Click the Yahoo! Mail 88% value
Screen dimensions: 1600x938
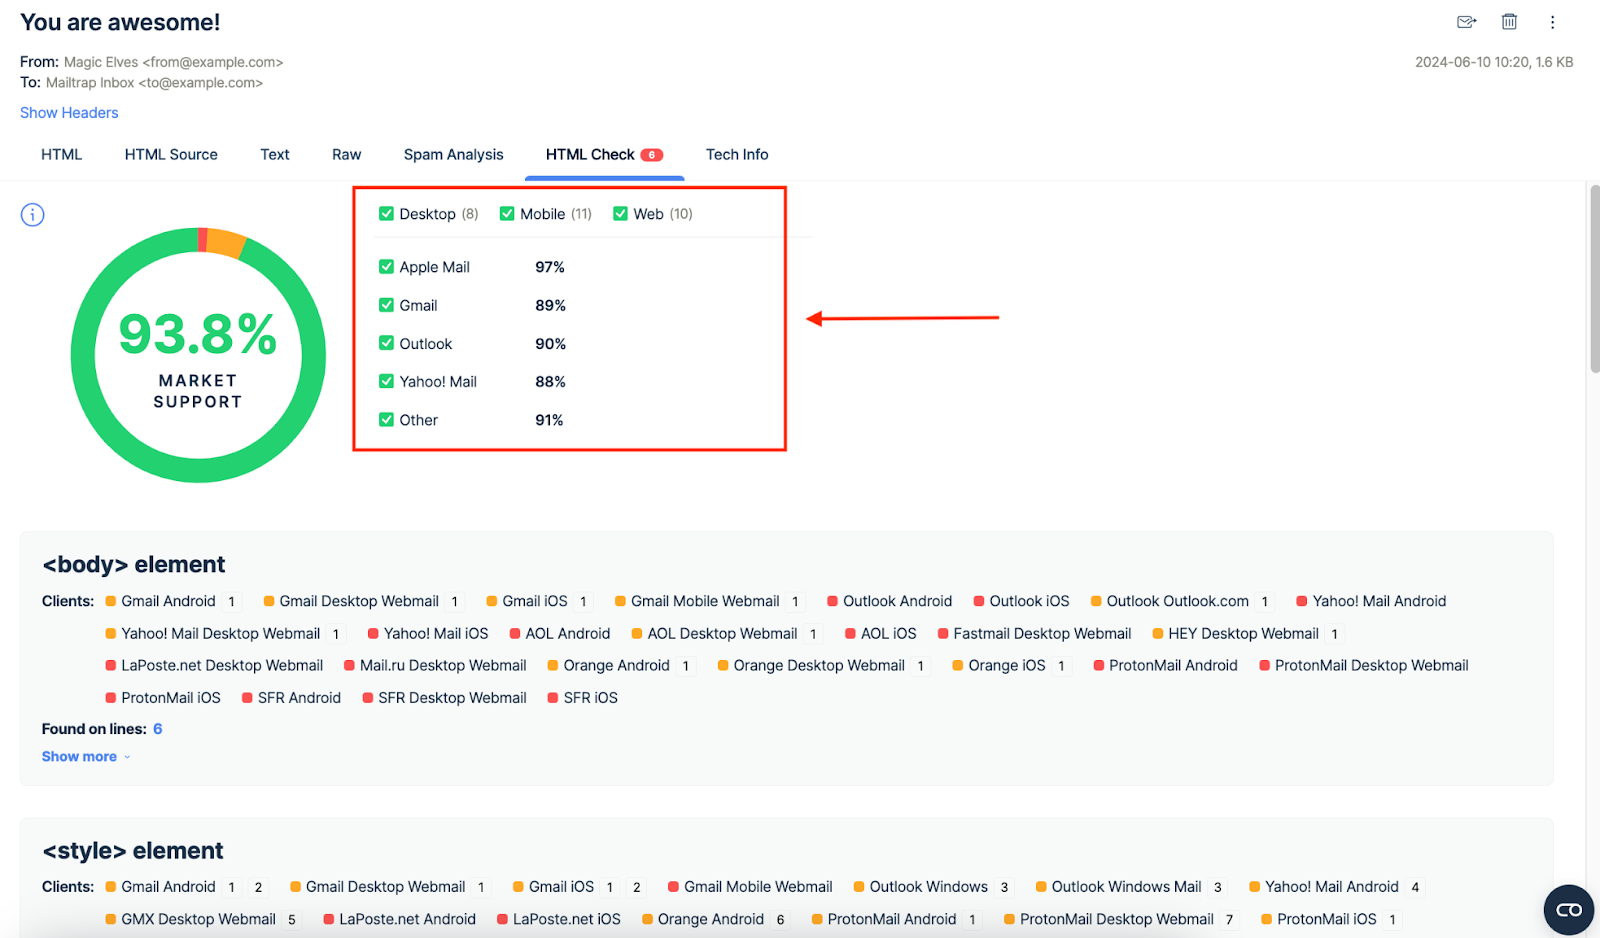click(x=550, y=381)
